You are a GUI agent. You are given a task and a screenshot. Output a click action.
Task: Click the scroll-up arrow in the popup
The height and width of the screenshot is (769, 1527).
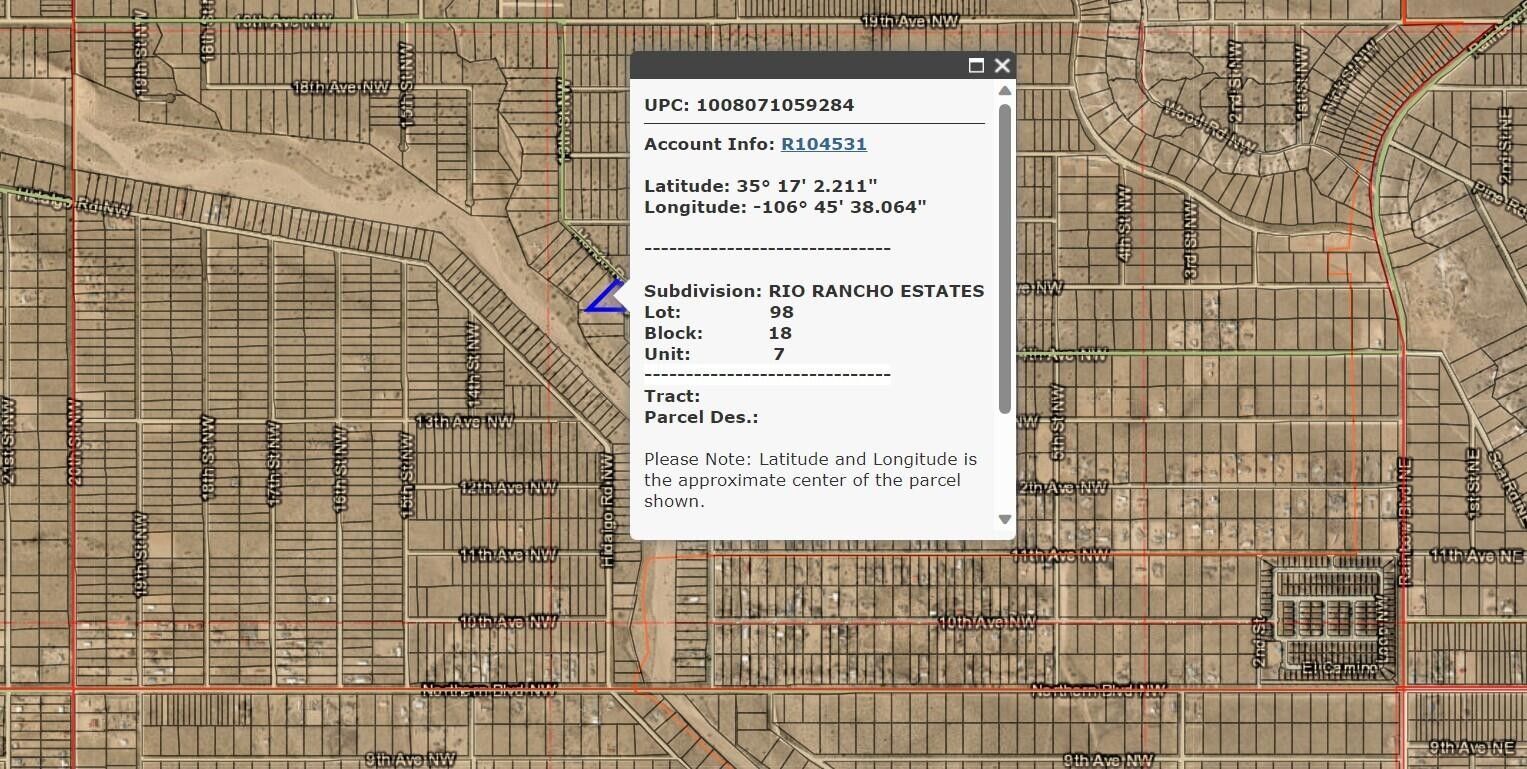pyautogui.click(x=1003, y=90)
